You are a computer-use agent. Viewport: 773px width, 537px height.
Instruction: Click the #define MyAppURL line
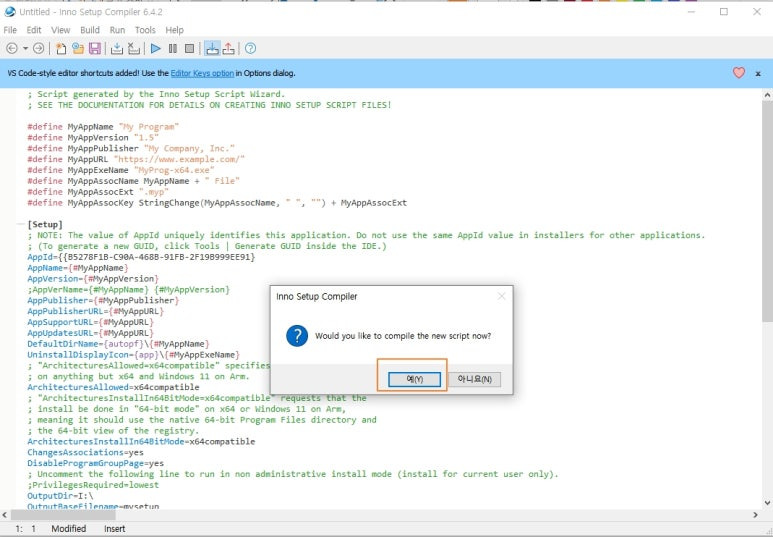(136, 159)
